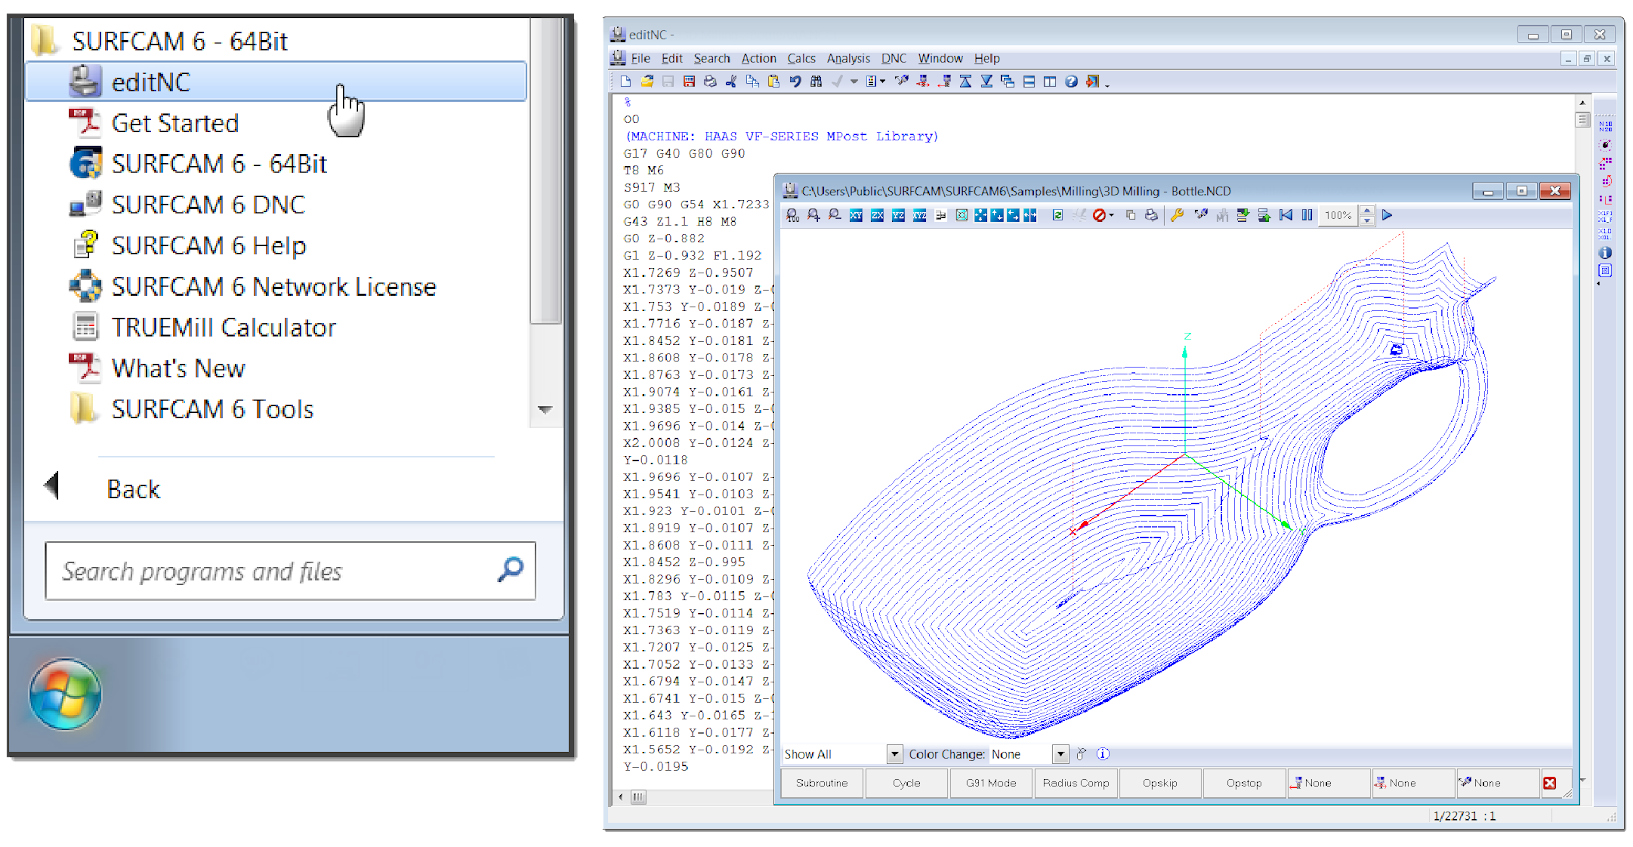Zoom out on the backplot view
This screenshot has height=847, width=1633.
(834, 215)
